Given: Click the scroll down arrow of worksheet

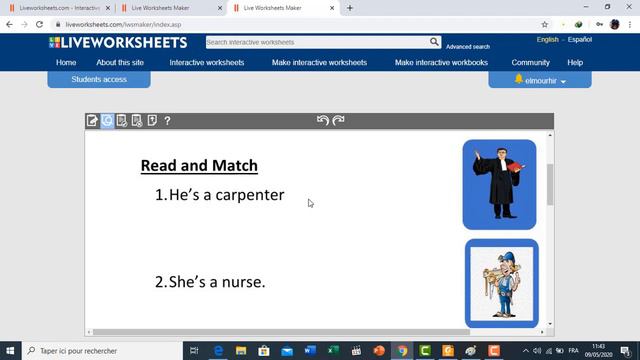Looking at the screenshot, I should coord(550,324).
